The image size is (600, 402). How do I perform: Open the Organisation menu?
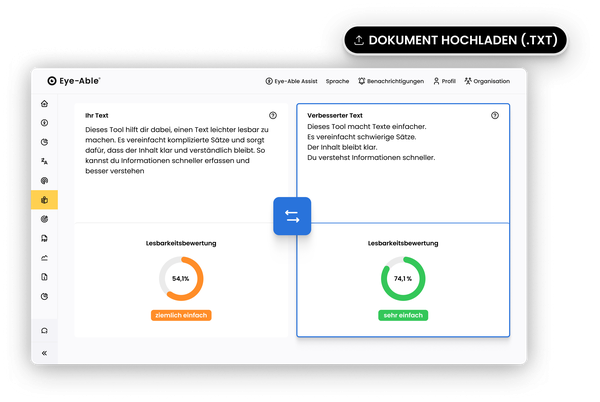pyautogui.click(x=487, y=81)
